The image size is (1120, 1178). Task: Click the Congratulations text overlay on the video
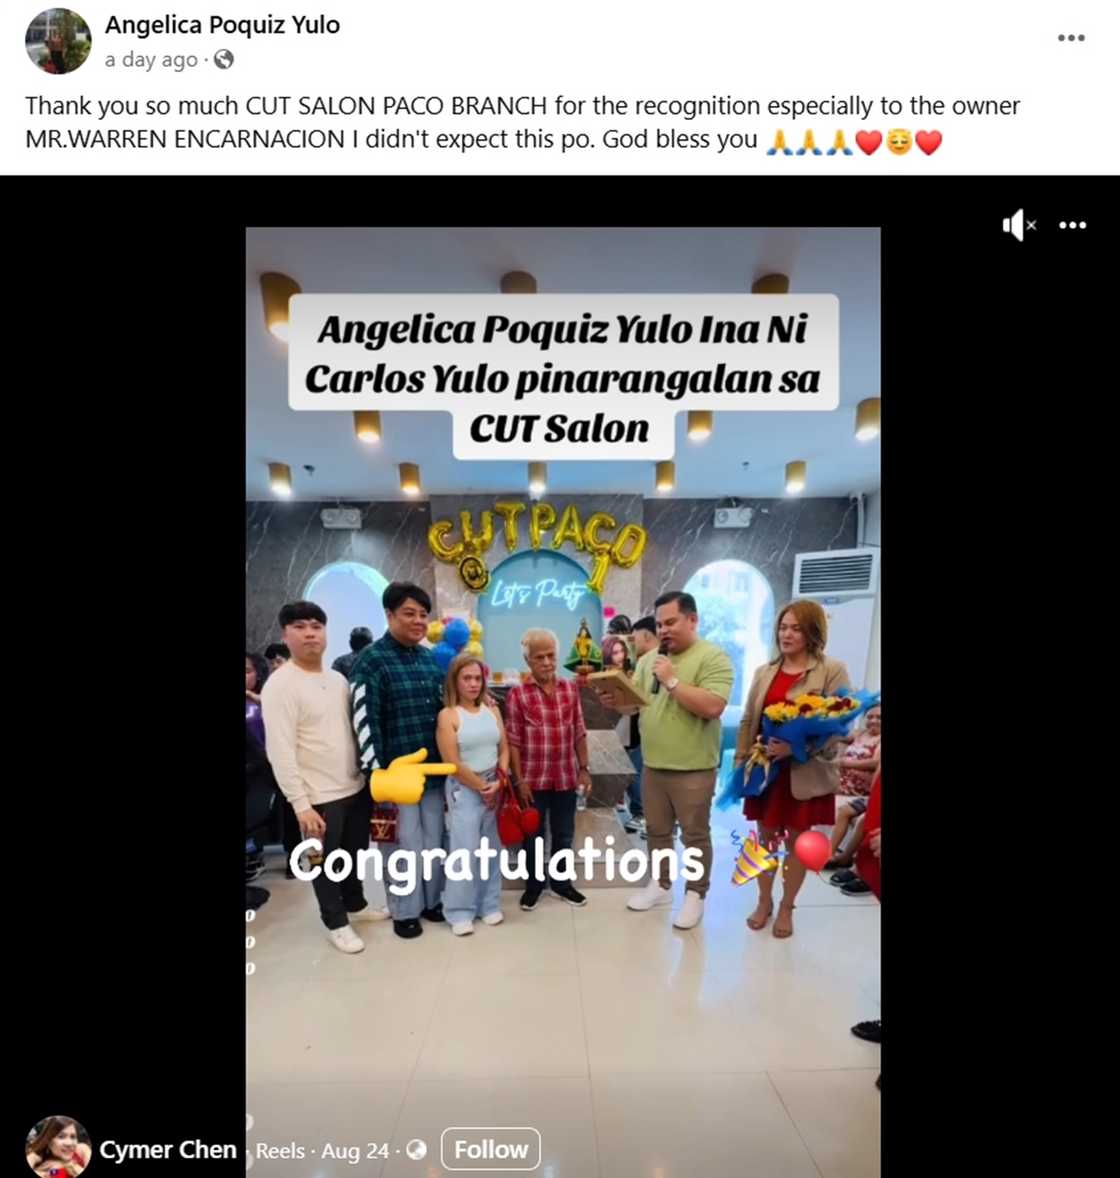tap(497, 861)
